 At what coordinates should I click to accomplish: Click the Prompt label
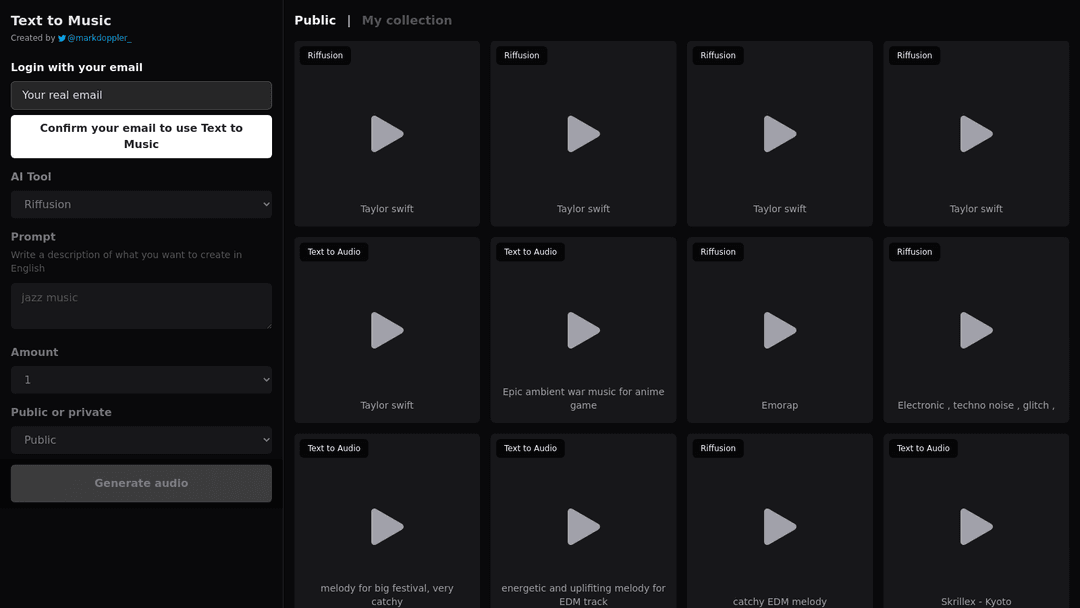click(33, 237)
